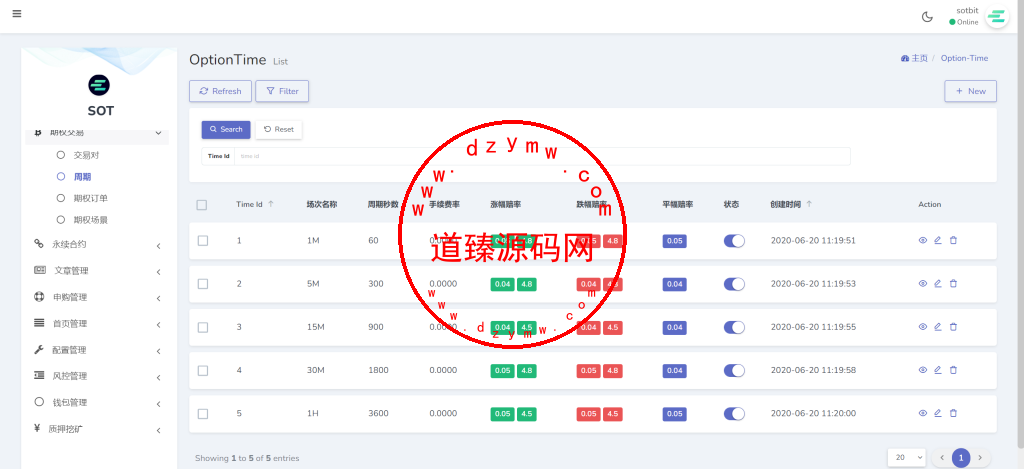This screenshot has width=1024, height=469.
Task: Delete the 1H row
Action: coord(953,413)
